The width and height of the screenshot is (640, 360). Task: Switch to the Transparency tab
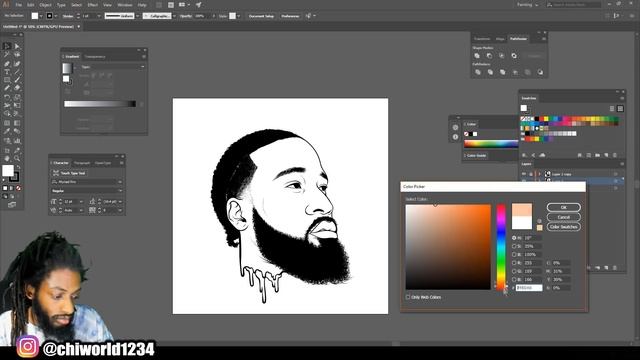[x=95, y=57]
